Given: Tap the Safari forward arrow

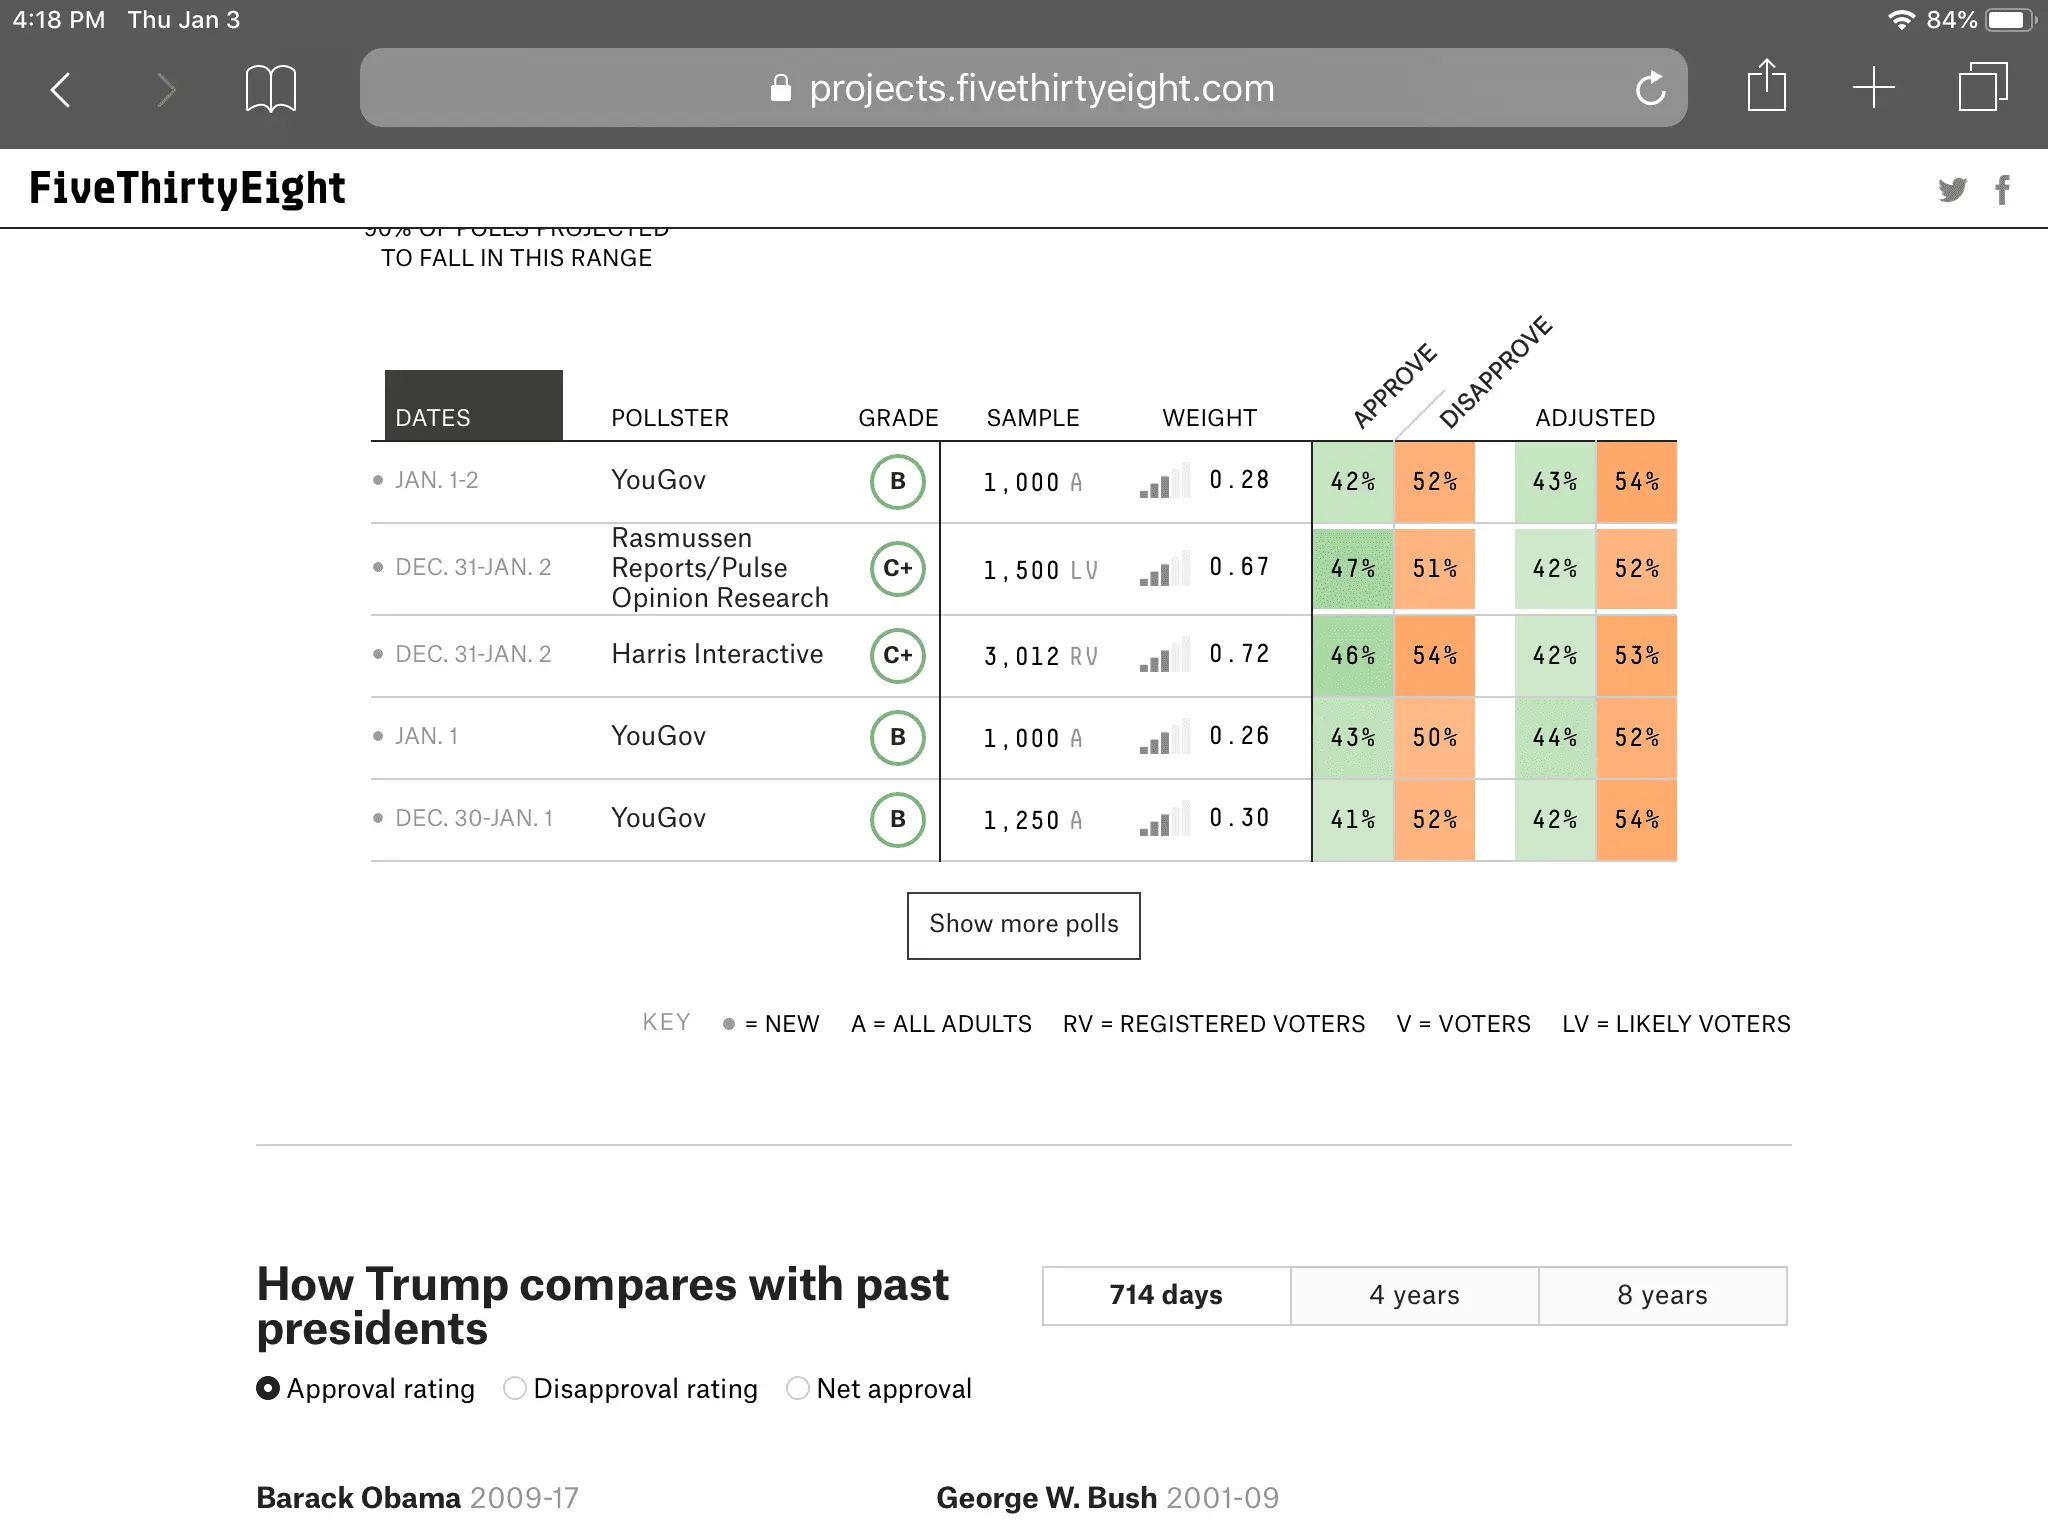Looking at the screenshot, I should click(166, 89).
